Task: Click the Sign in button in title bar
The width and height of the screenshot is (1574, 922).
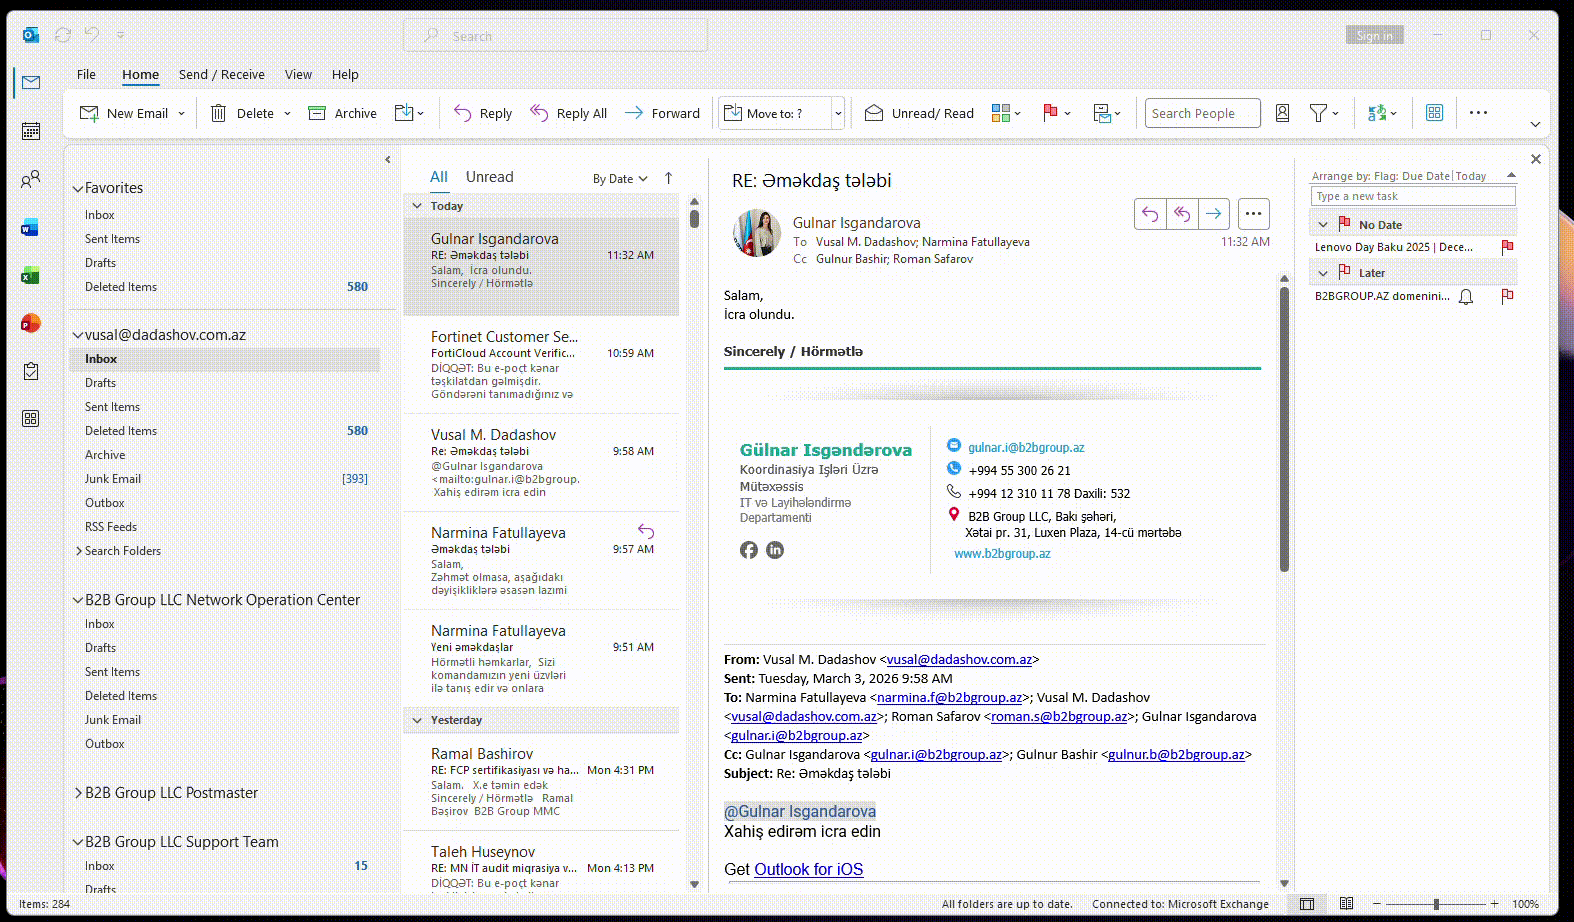Action: point(1375,35)
